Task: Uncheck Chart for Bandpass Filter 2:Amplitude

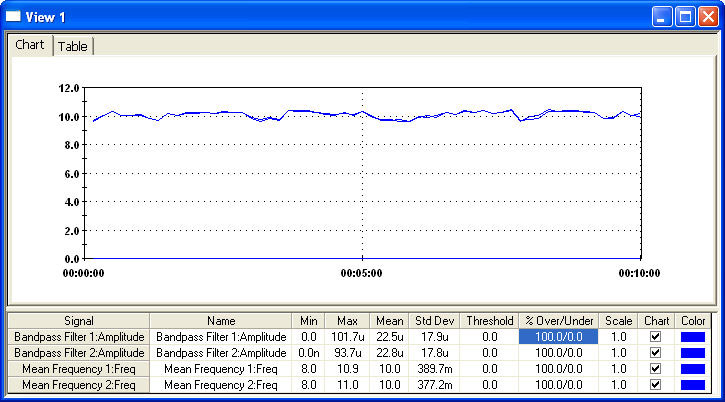Action: 655,353
